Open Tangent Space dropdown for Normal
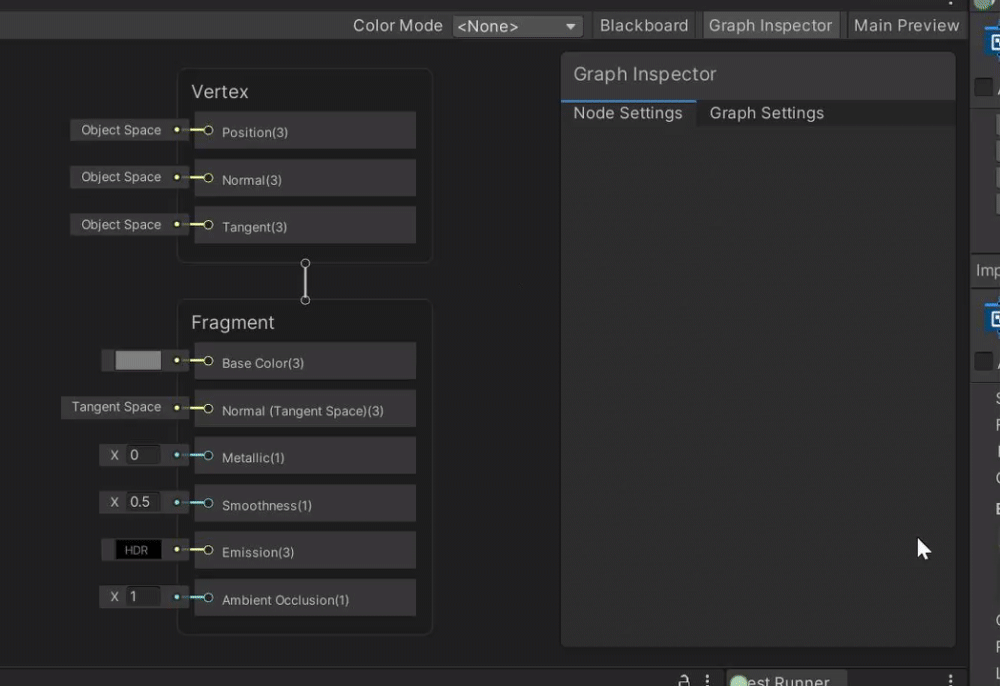The height and width of the screenshot is (686, 1000). (x=116, y=407)
